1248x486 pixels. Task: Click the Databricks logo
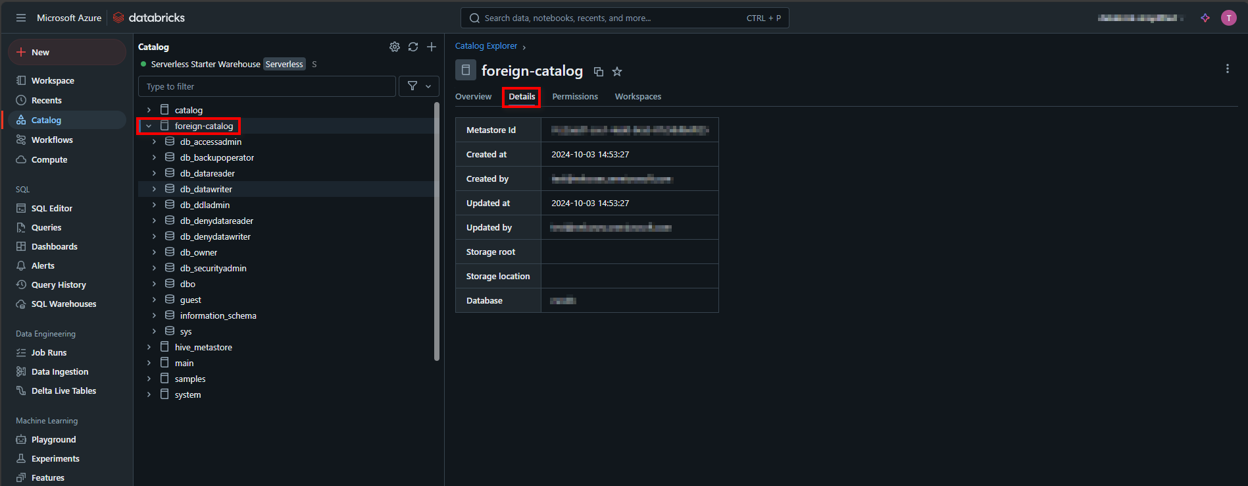pyautogui.click(x=149, y=18)
